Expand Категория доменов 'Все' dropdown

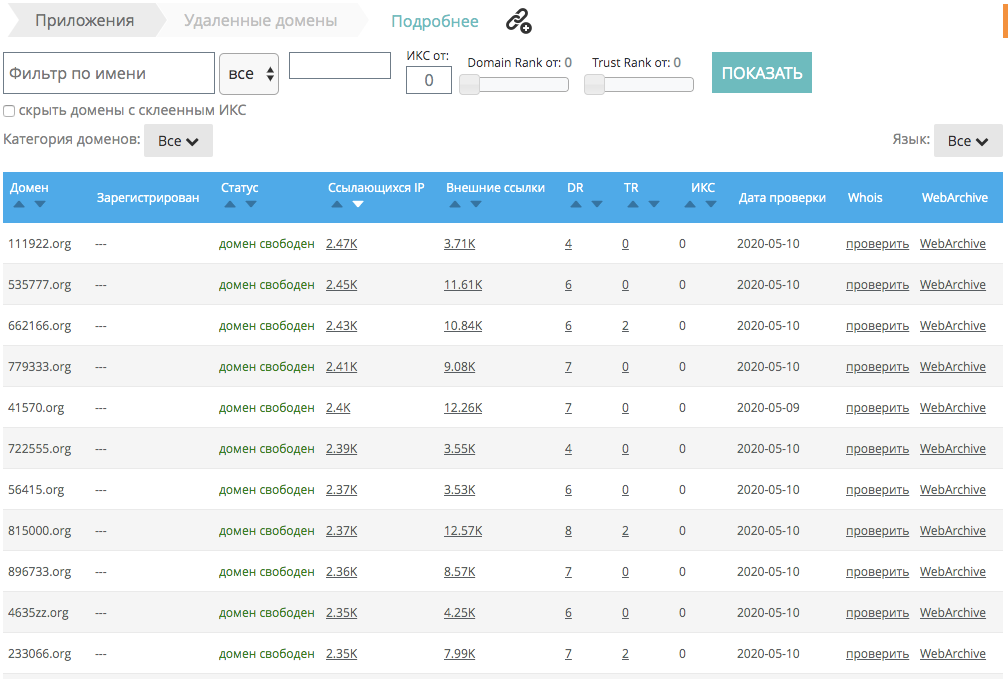click(x=178, y=141)
